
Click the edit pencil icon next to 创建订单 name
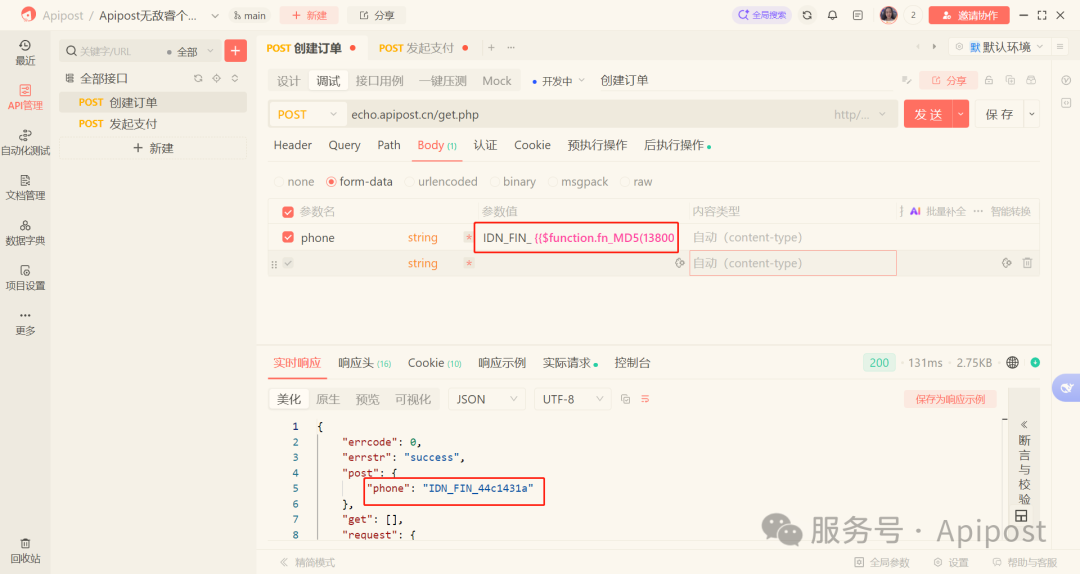pyautogui.click(x=906, y=81)
